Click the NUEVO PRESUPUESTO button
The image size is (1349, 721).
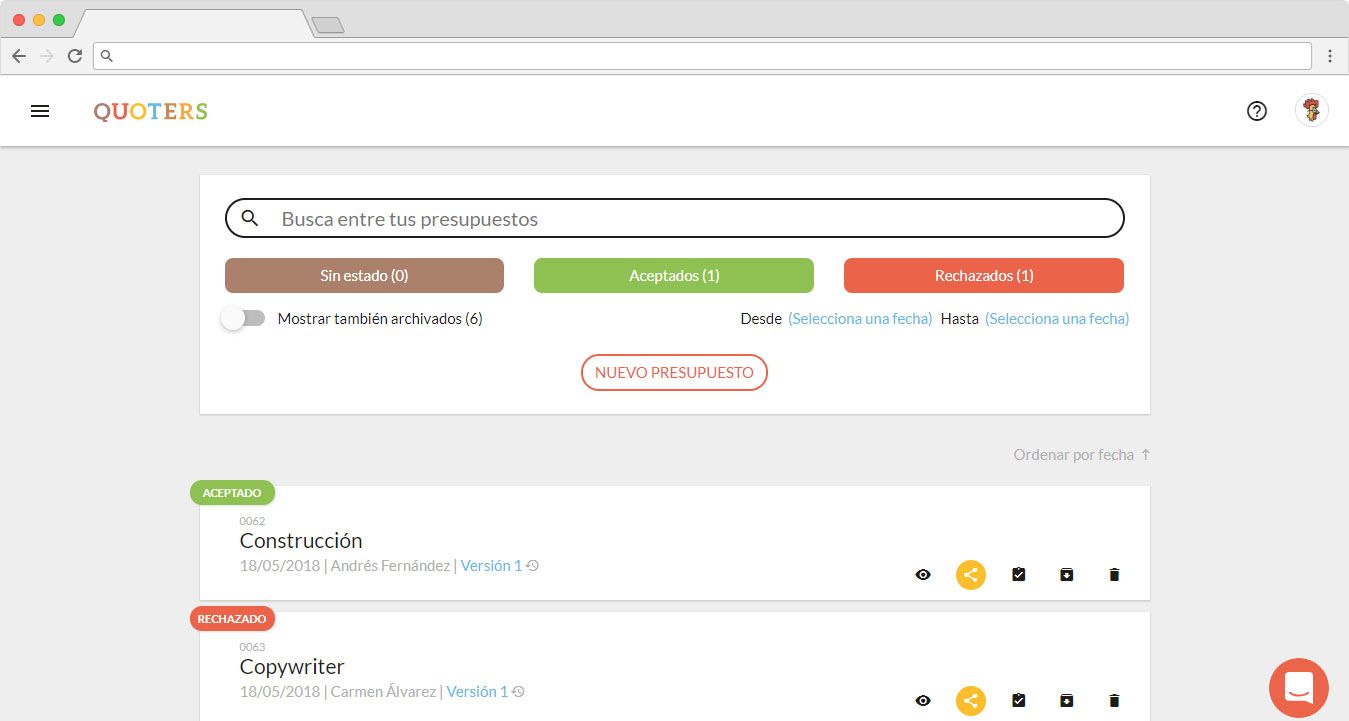point(674,373)
